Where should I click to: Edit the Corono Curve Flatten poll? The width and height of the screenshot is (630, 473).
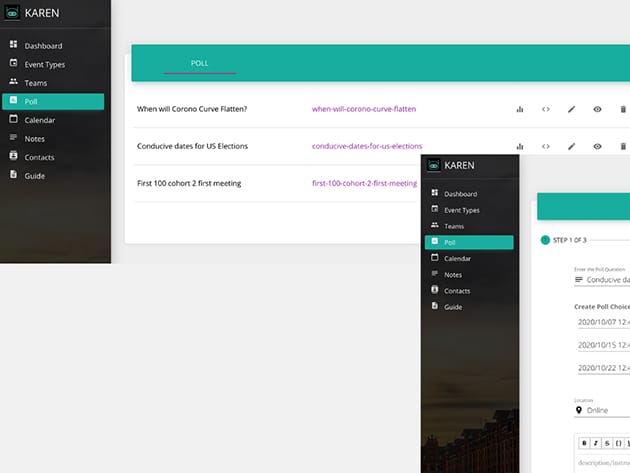click(572, 109)
